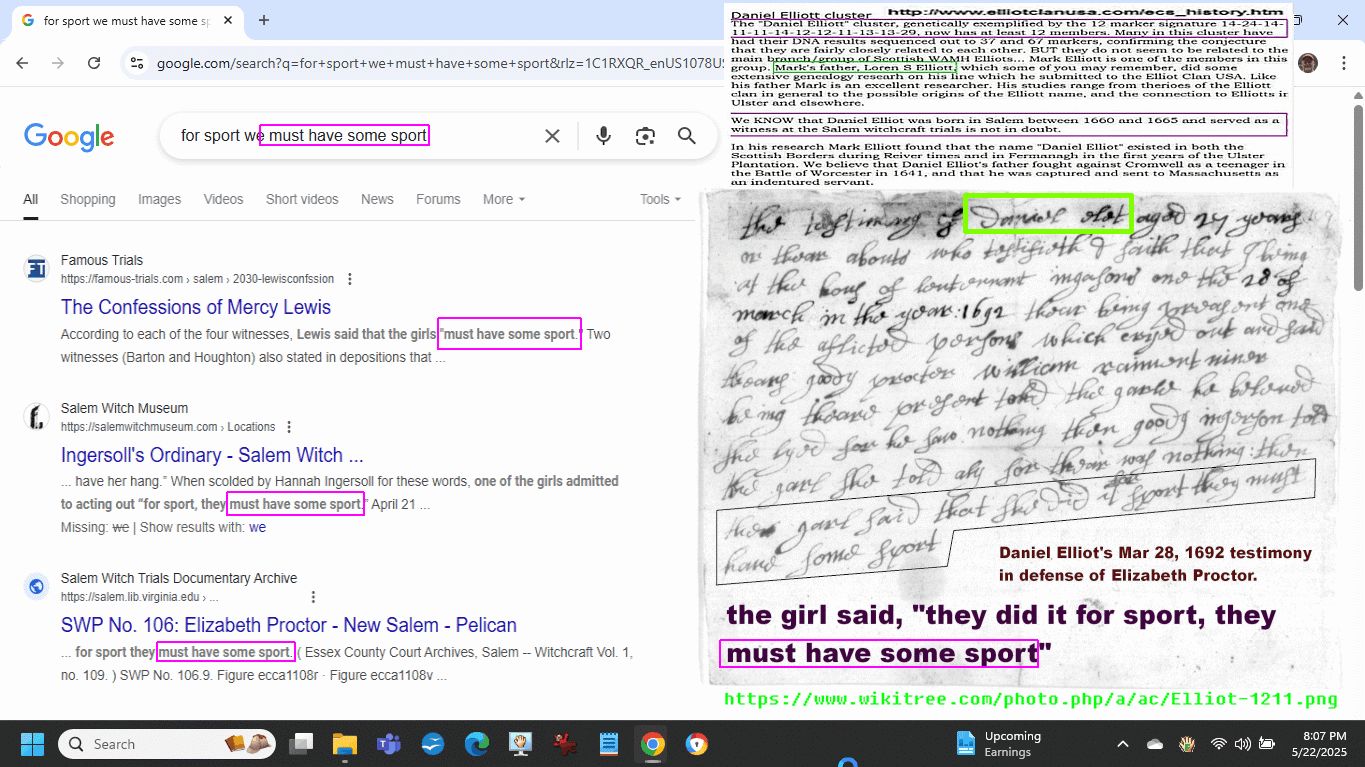Open Google Lens image search icon
1365x767 pixels.
tap(645, 136)
